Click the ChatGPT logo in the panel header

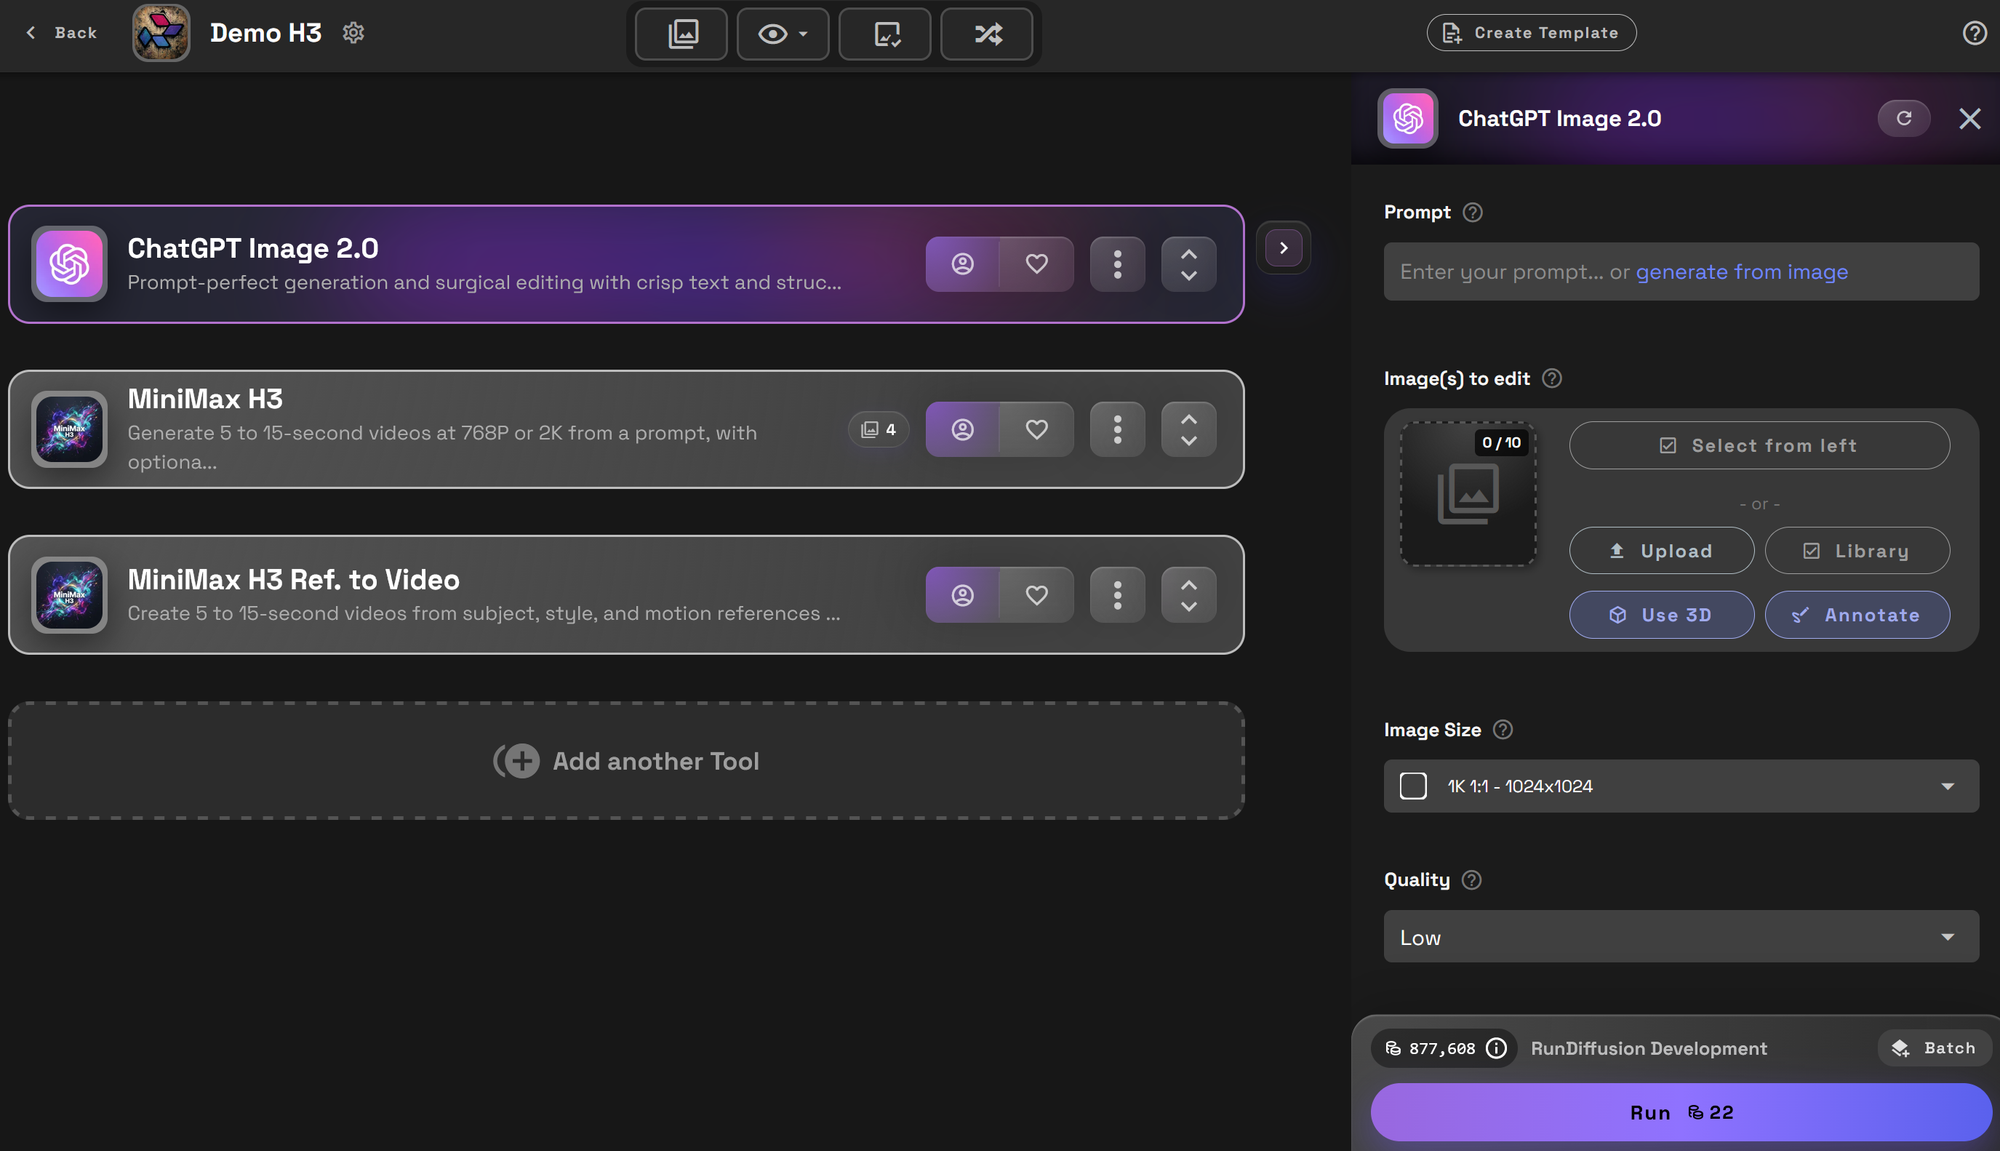pyautogui.click(x=1408, y=118)
